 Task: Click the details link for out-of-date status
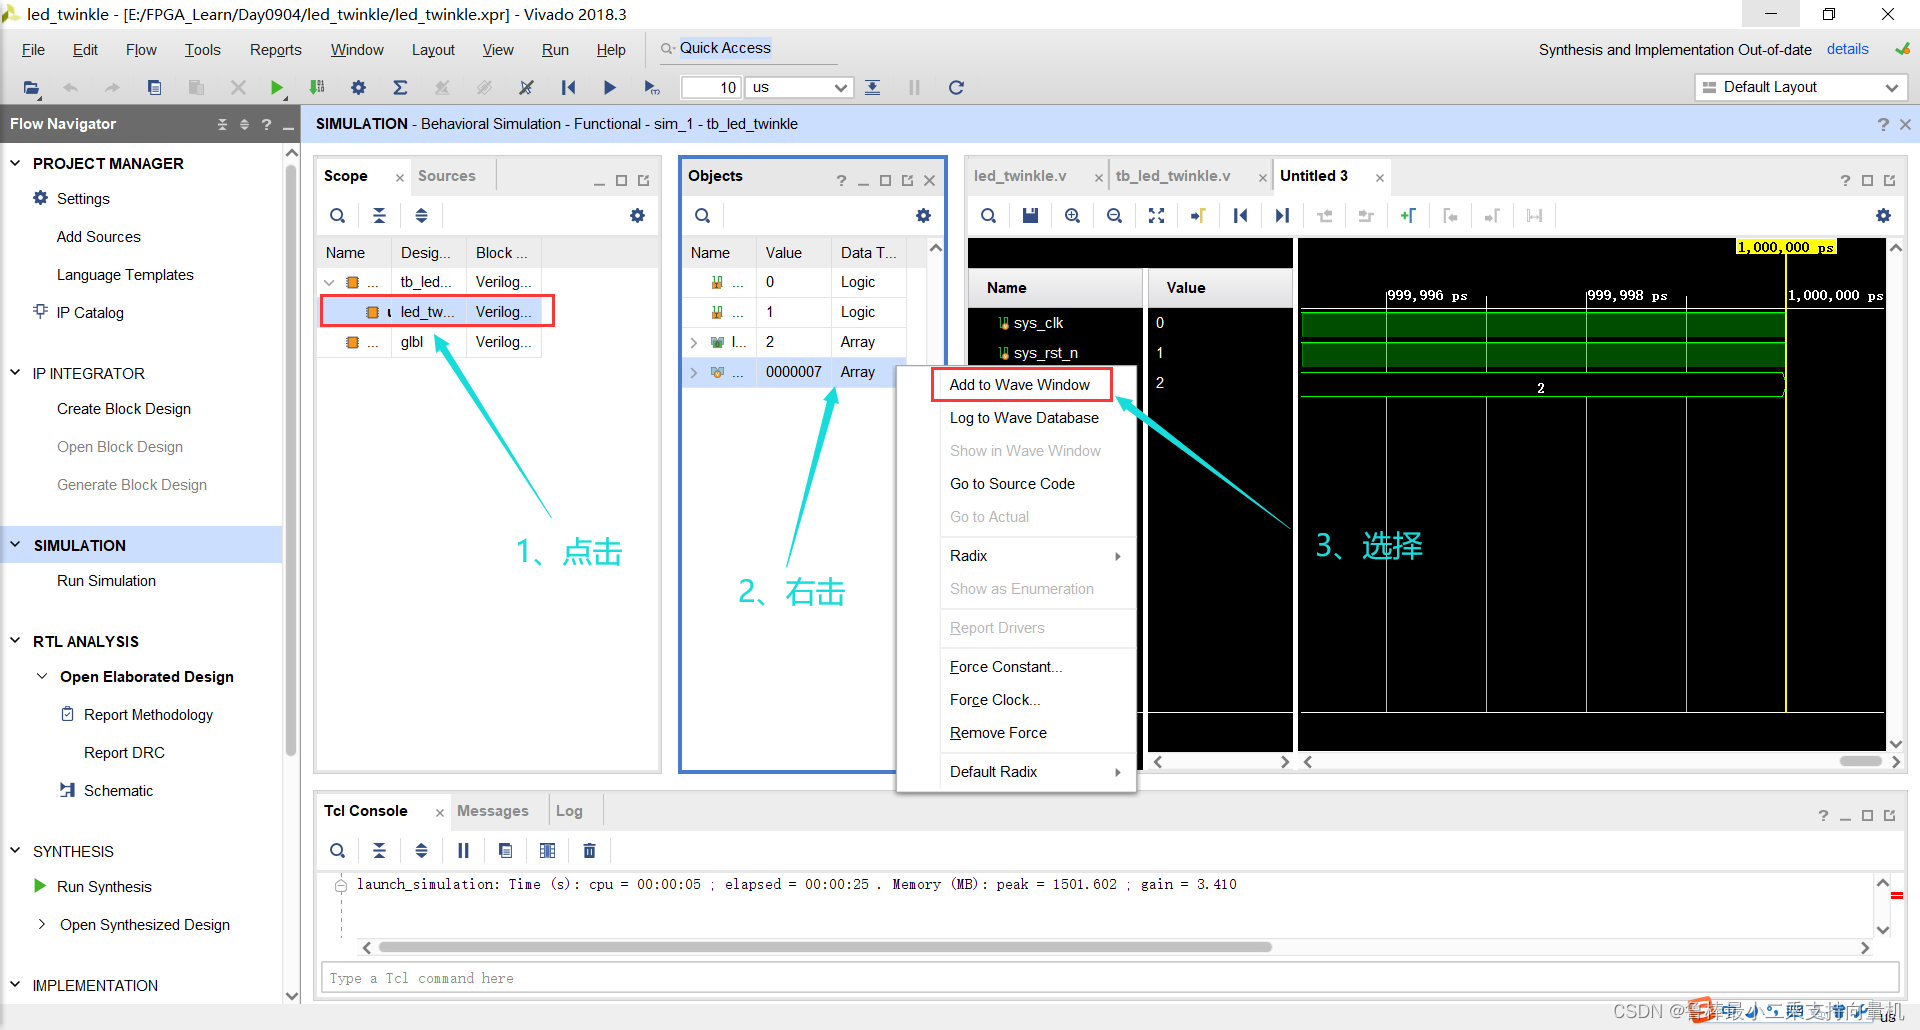click(1847, 49)
